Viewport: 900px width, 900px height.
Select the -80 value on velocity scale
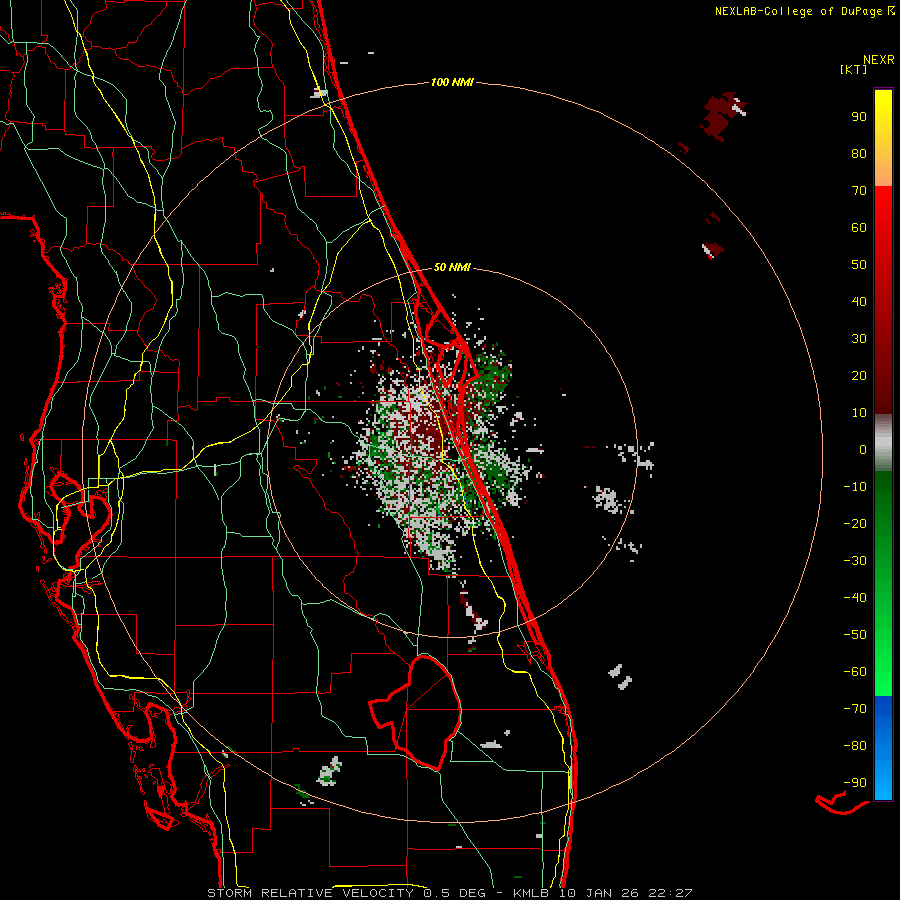(x=855, y=746)
